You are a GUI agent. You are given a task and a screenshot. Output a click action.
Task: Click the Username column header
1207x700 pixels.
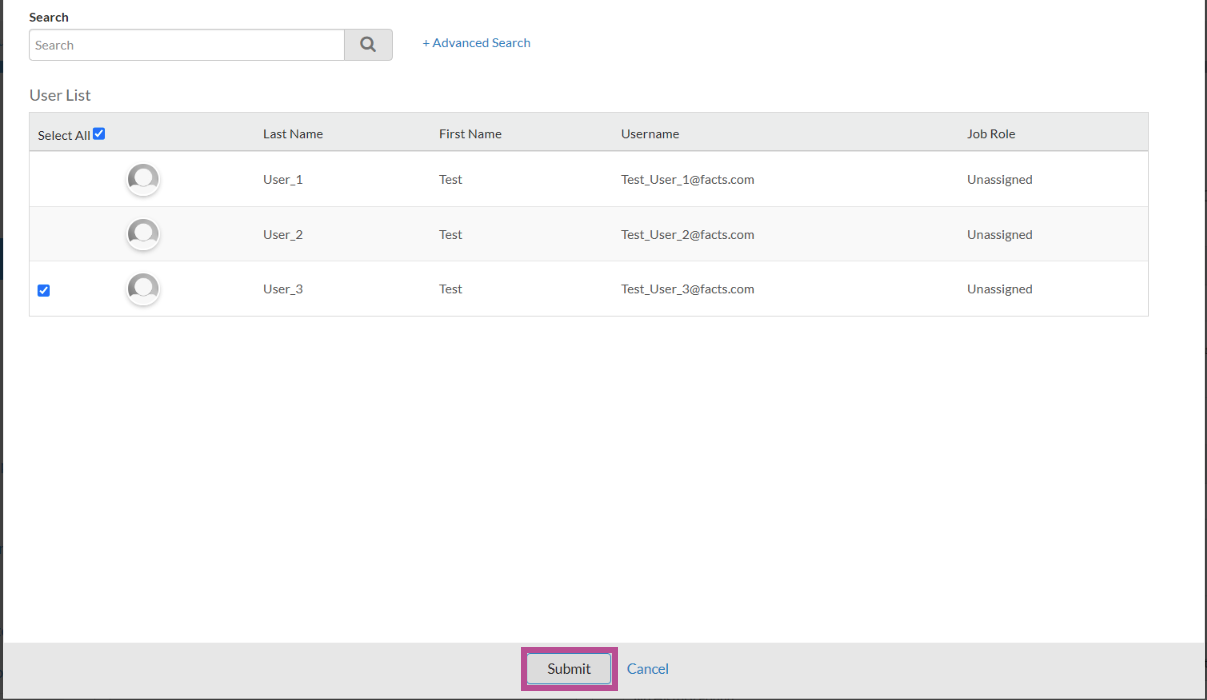pyautogui.click(x=650, y=134)
